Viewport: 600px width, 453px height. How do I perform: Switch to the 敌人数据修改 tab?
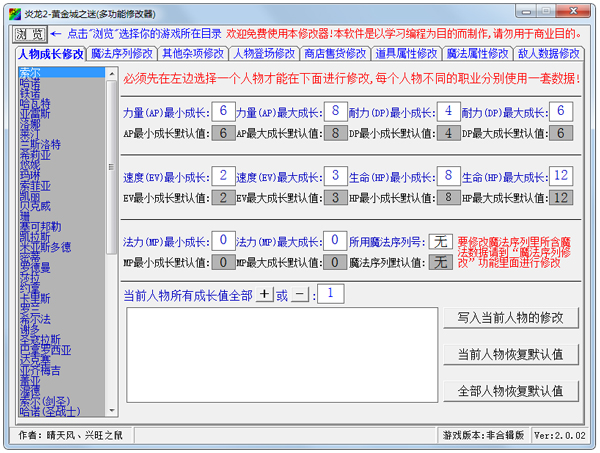pos(549,54)
